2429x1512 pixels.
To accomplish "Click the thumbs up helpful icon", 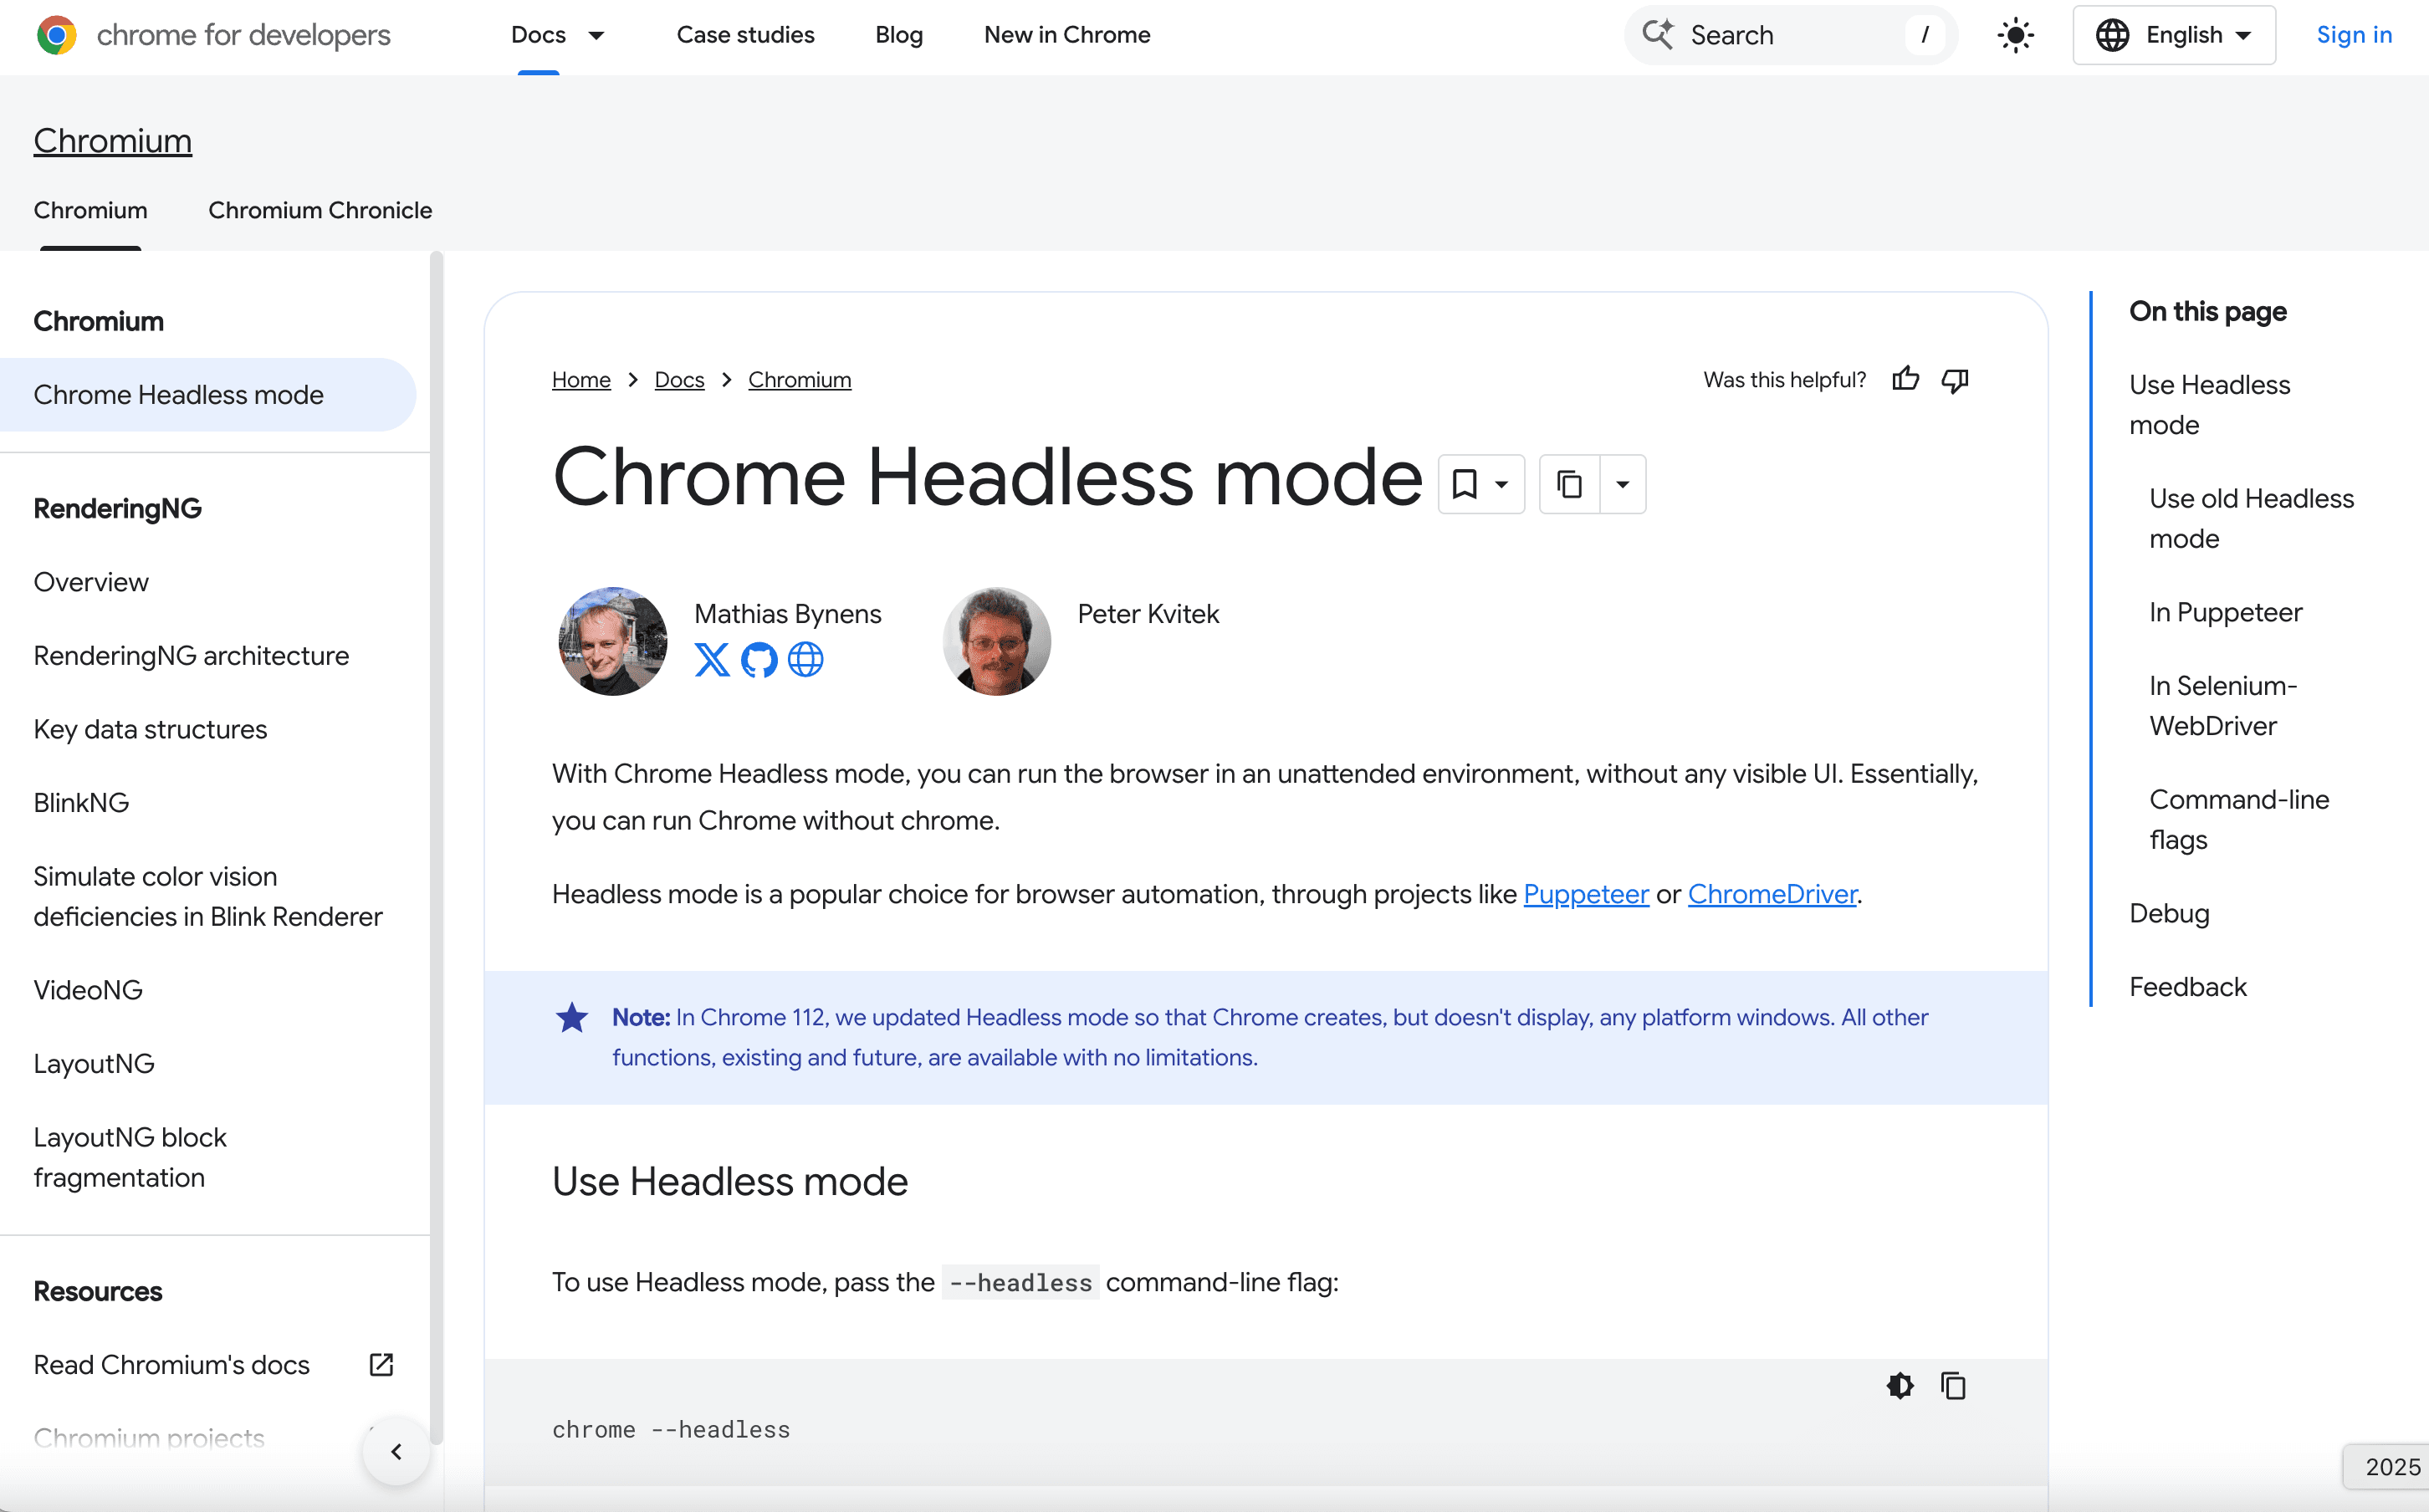I will pos(1905,379).
